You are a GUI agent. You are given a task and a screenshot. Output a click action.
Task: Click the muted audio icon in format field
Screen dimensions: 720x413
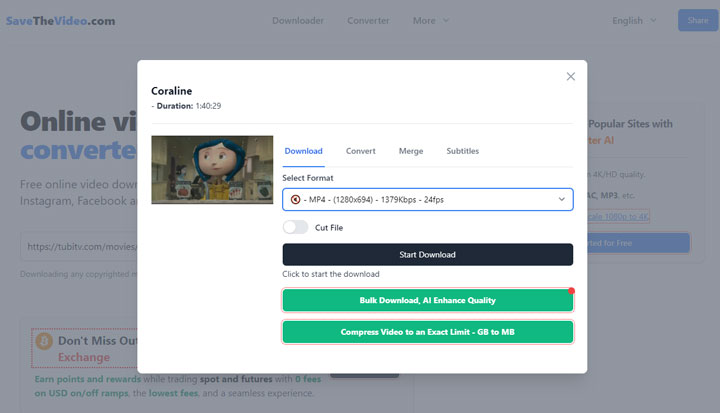[x=295, y=199]
